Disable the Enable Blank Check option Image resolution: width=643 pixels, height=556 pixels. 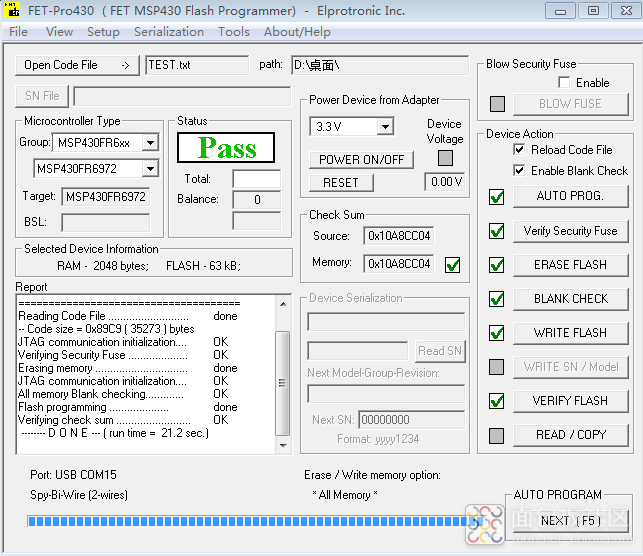[519, 170]
